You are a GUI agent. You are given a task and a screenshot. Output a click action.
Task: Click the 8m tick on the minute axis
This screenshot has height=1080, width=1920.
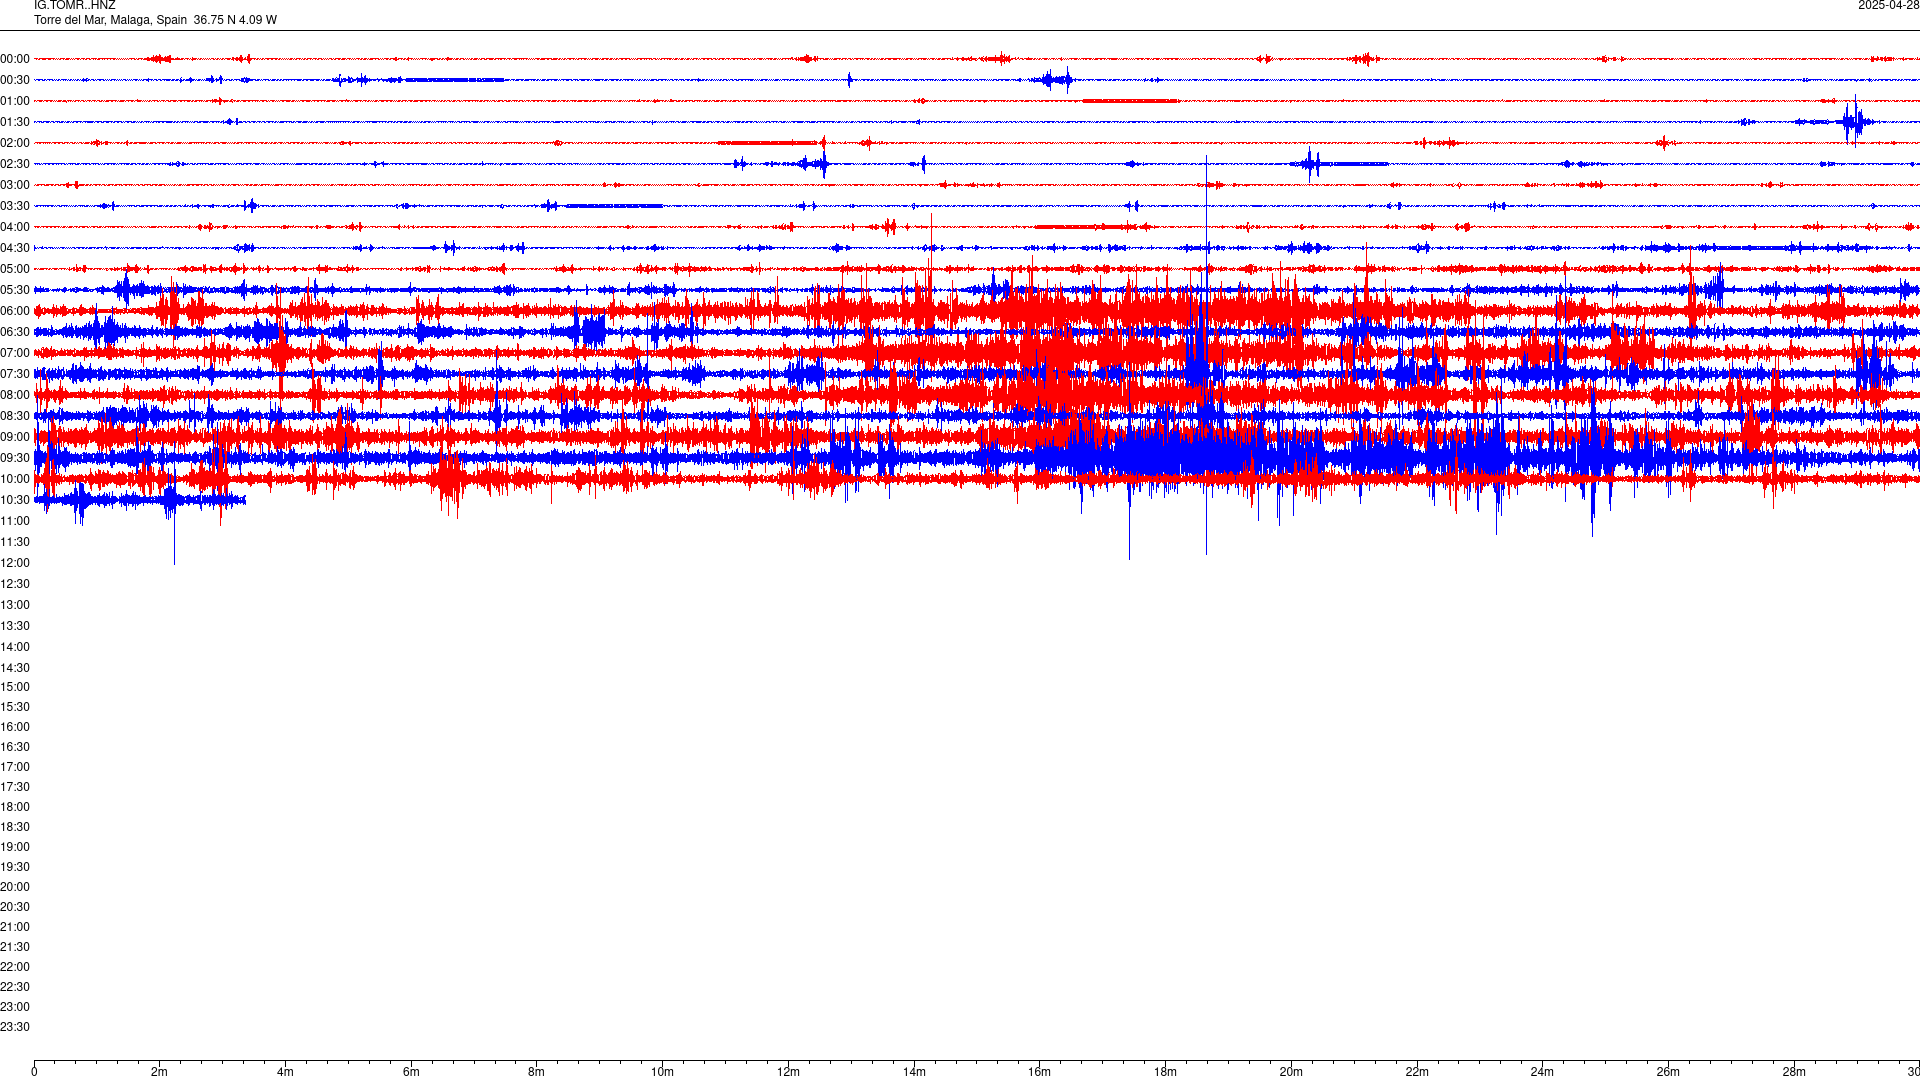click(537, 1072)
